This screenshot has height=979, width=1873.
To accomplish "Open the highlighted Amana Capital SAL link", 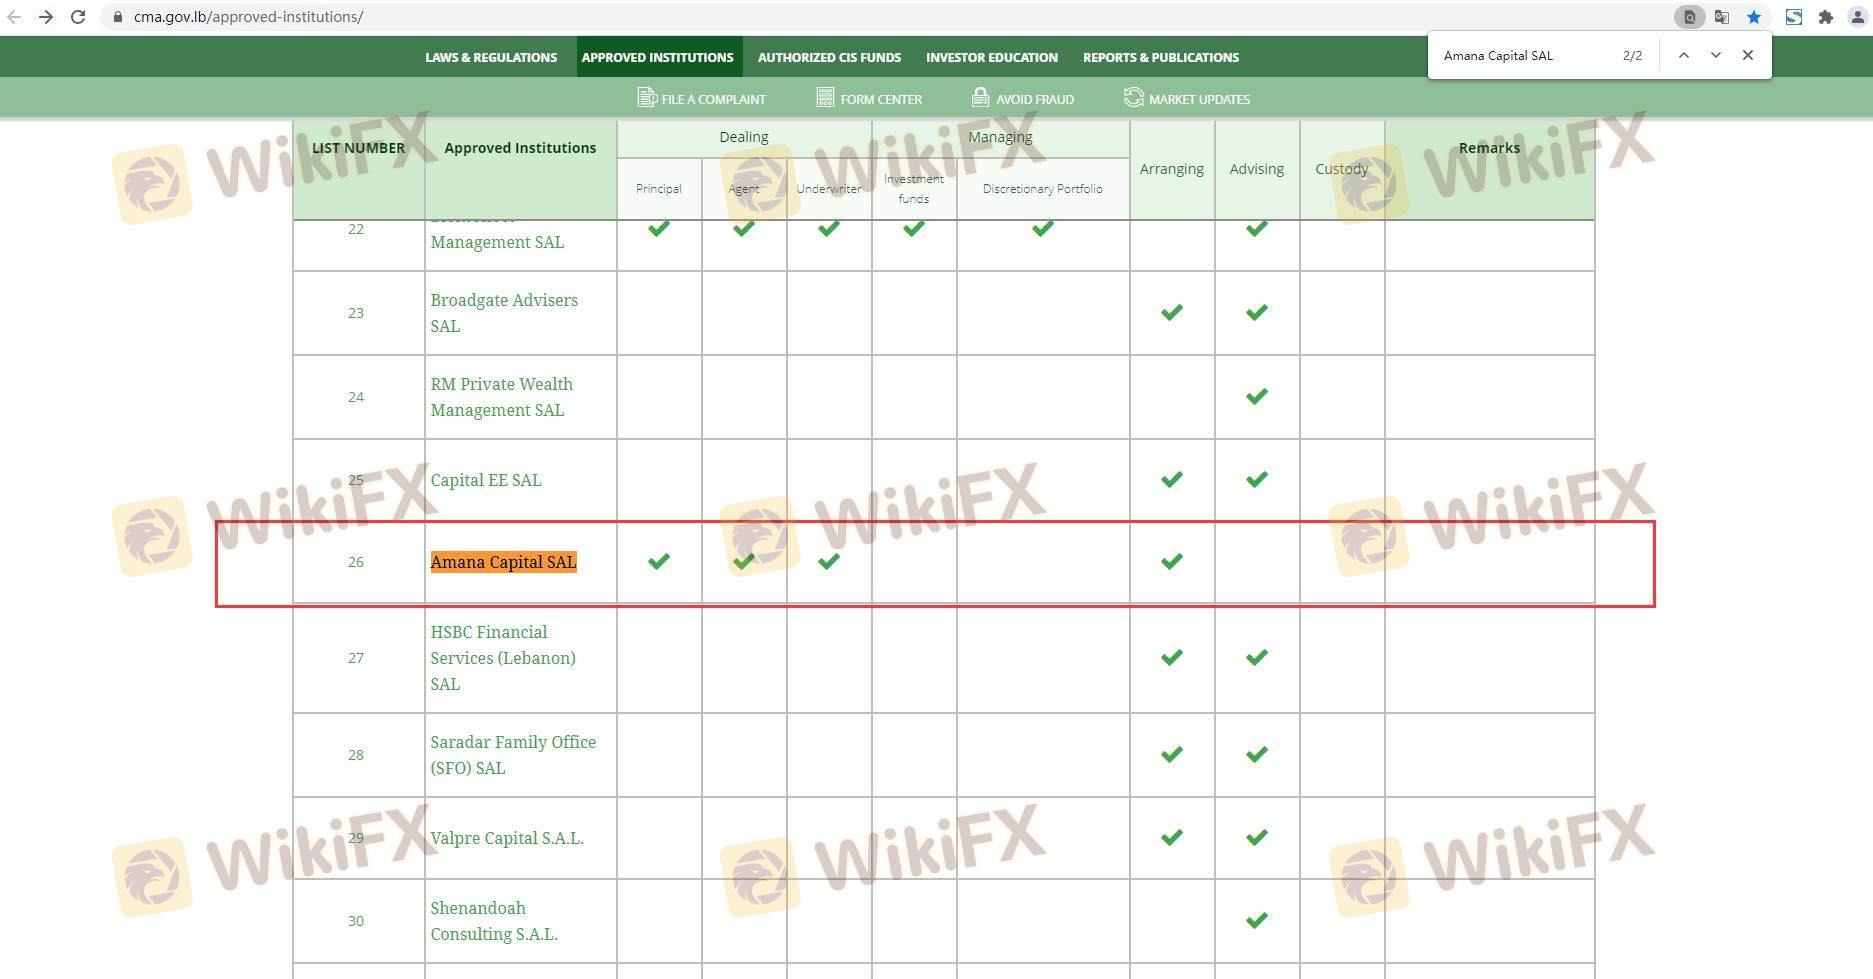I will [x=504, y=562].
